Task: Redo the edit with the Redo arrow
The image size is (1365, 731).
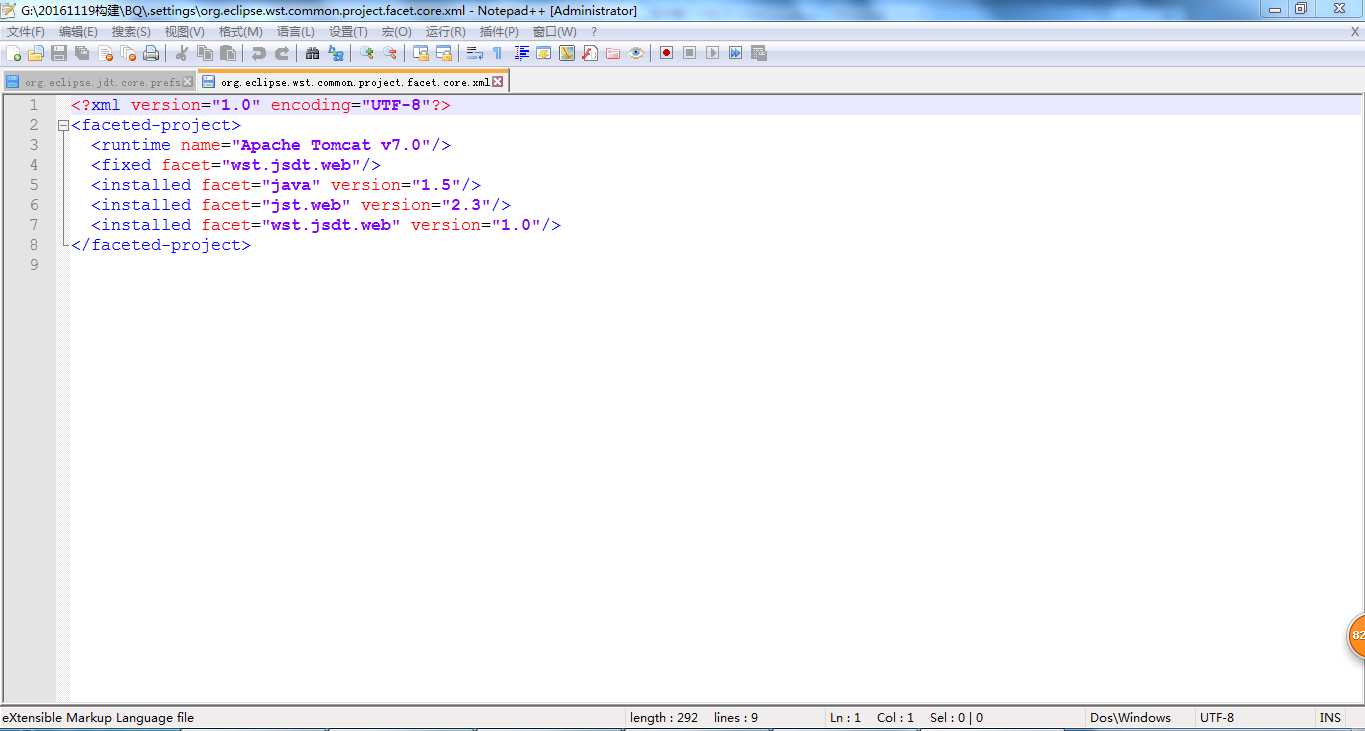Action: [282, 53]
